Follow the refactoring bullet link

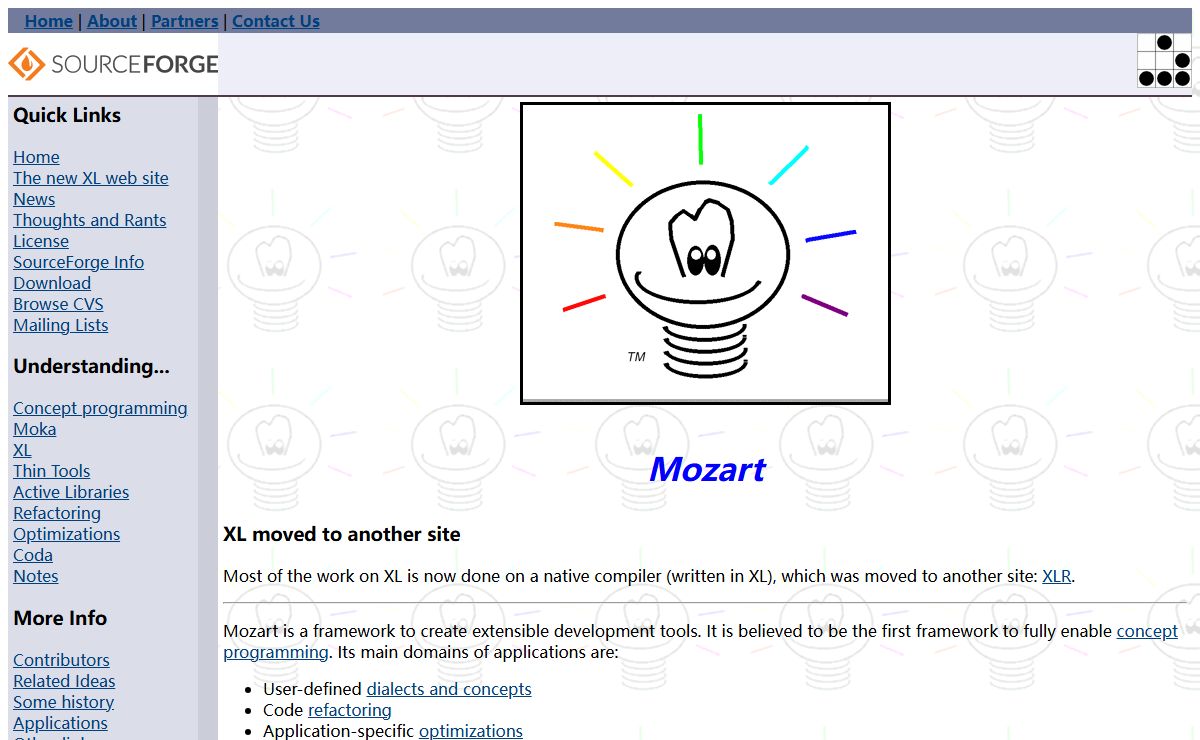(350, 710)
